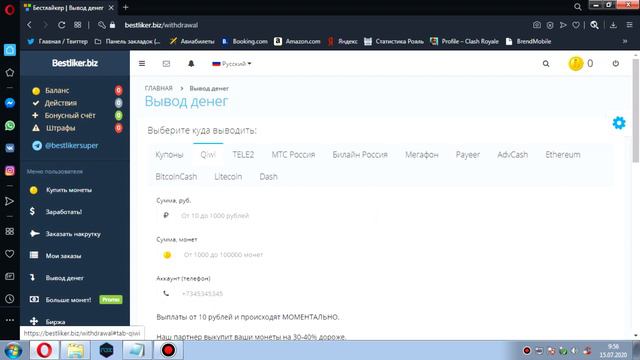Open the Opera menu logo

pyautogui.click(x=9, y=9)
